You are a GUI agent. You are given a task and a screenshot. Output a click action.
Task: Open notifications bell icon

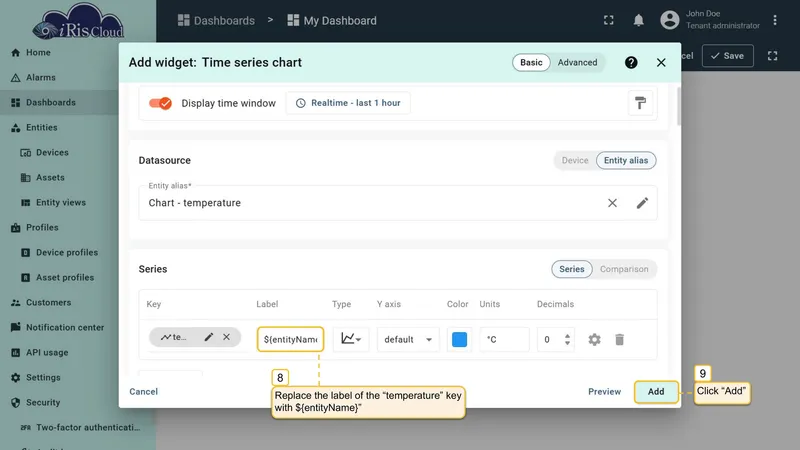[638, 20]
